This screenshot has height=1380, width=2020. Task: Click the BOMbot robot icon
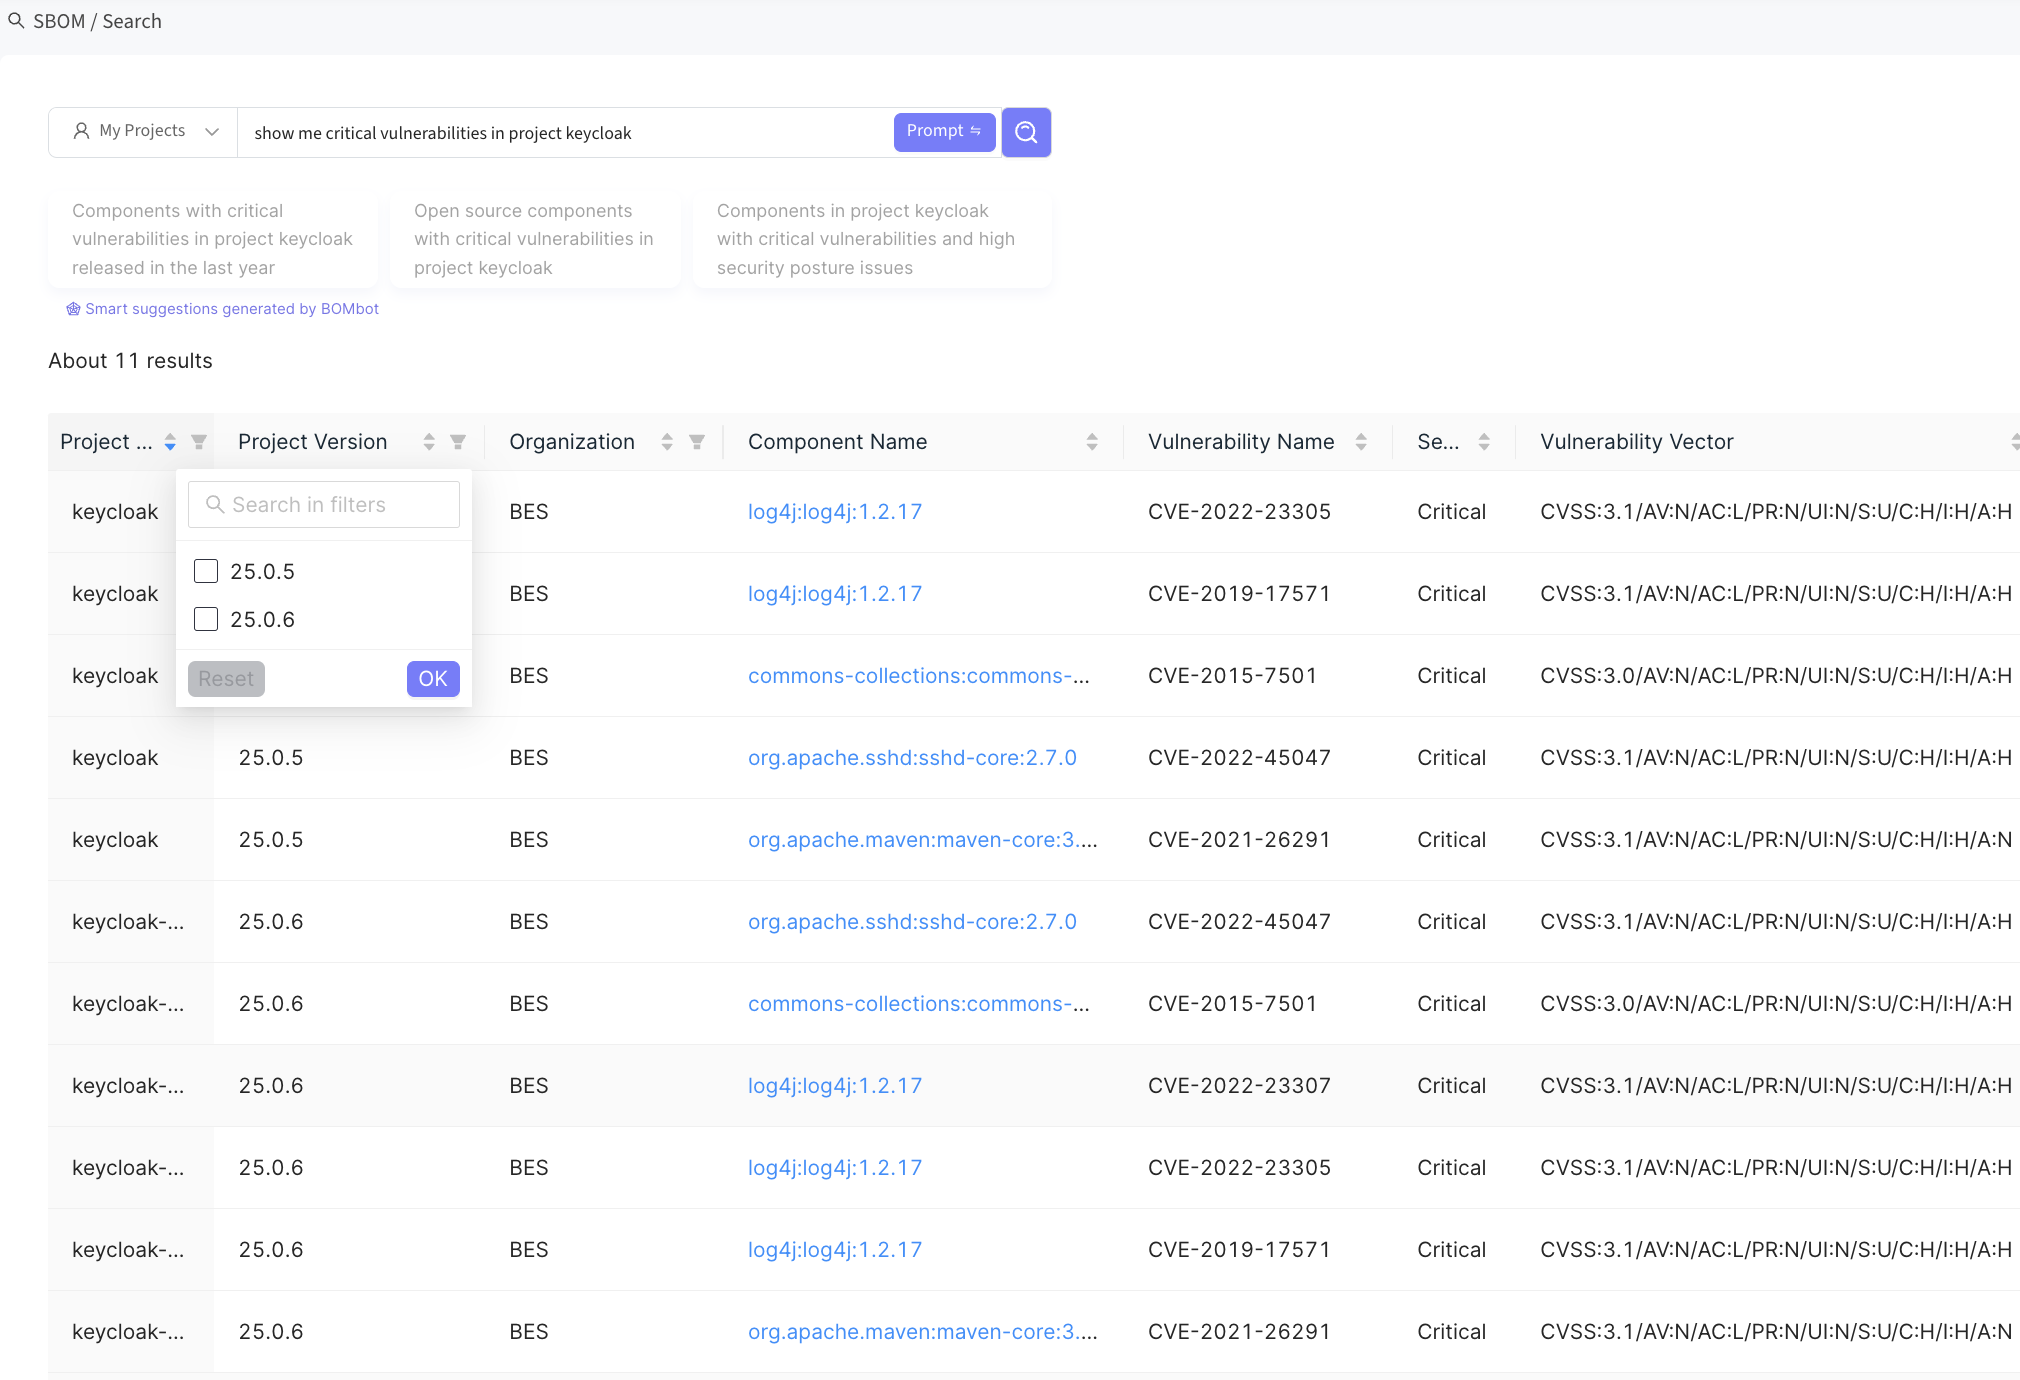click(73, 309)
